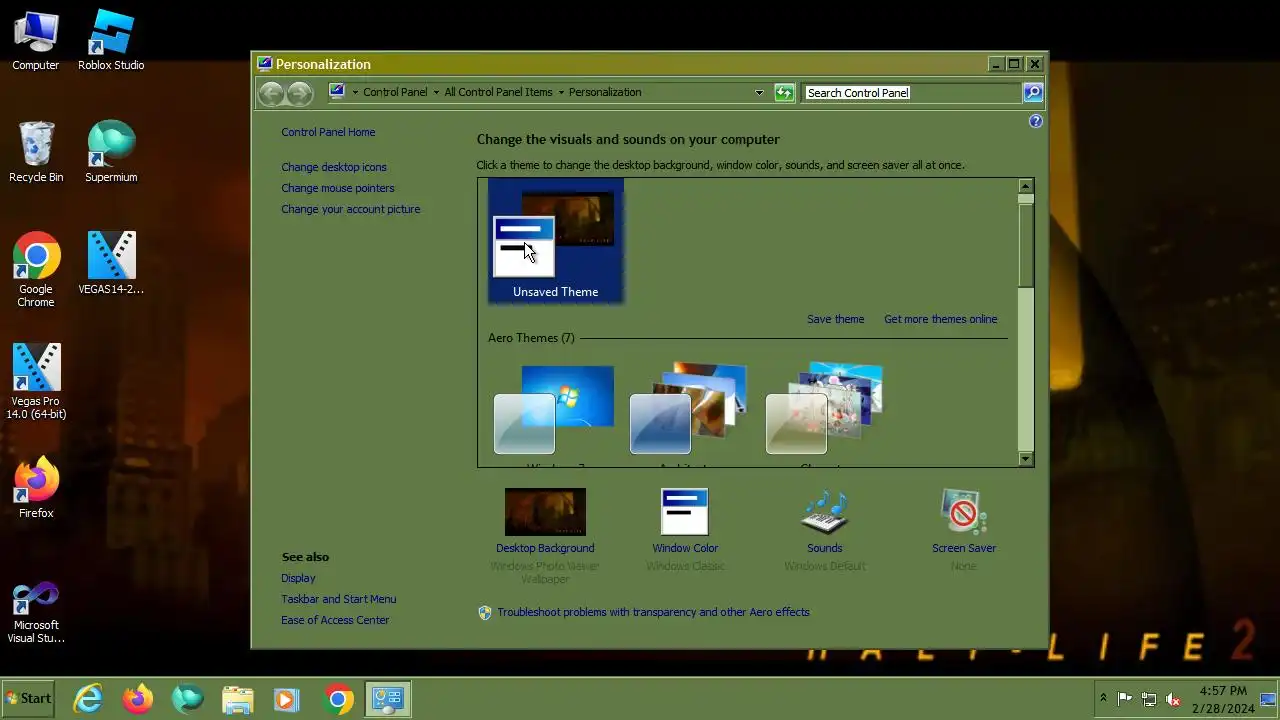Select the Windows 7 Aero theme
This screenshot has width=1280, height=720.
point(555,413)
